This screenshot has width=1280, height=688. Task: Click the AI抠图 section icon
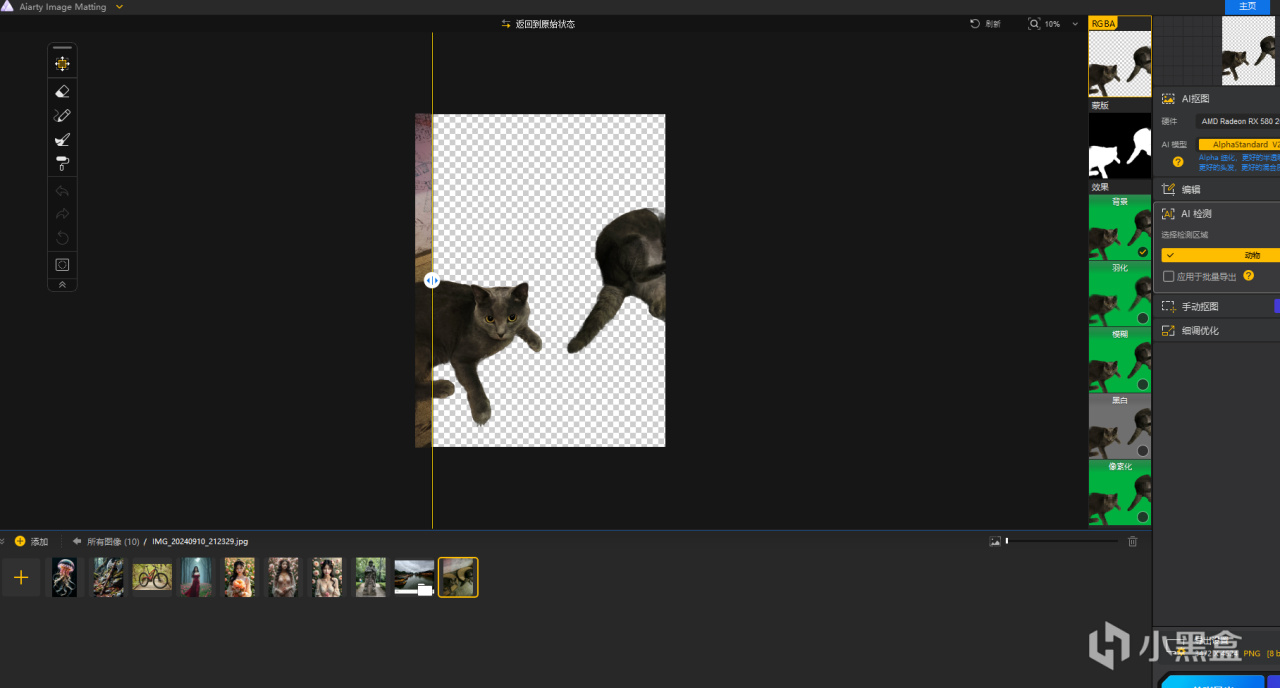pos(1168,99)
